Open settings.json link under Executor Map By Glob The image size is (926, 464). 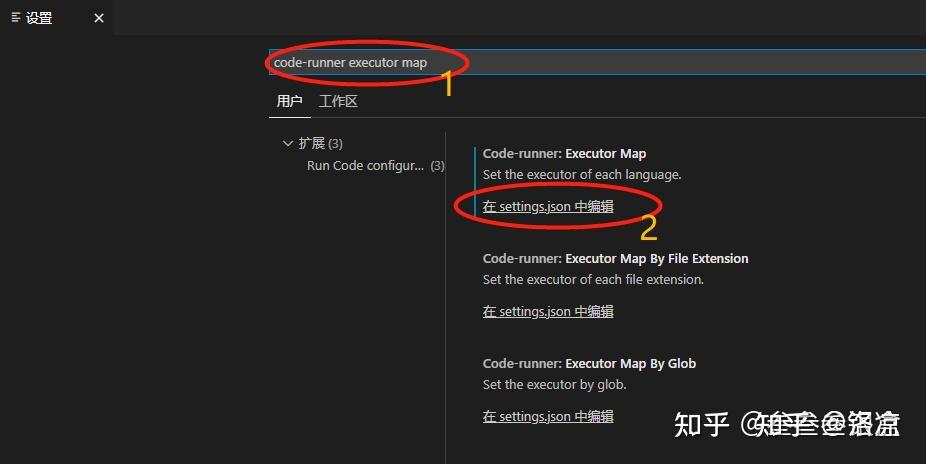pos(548,417)
